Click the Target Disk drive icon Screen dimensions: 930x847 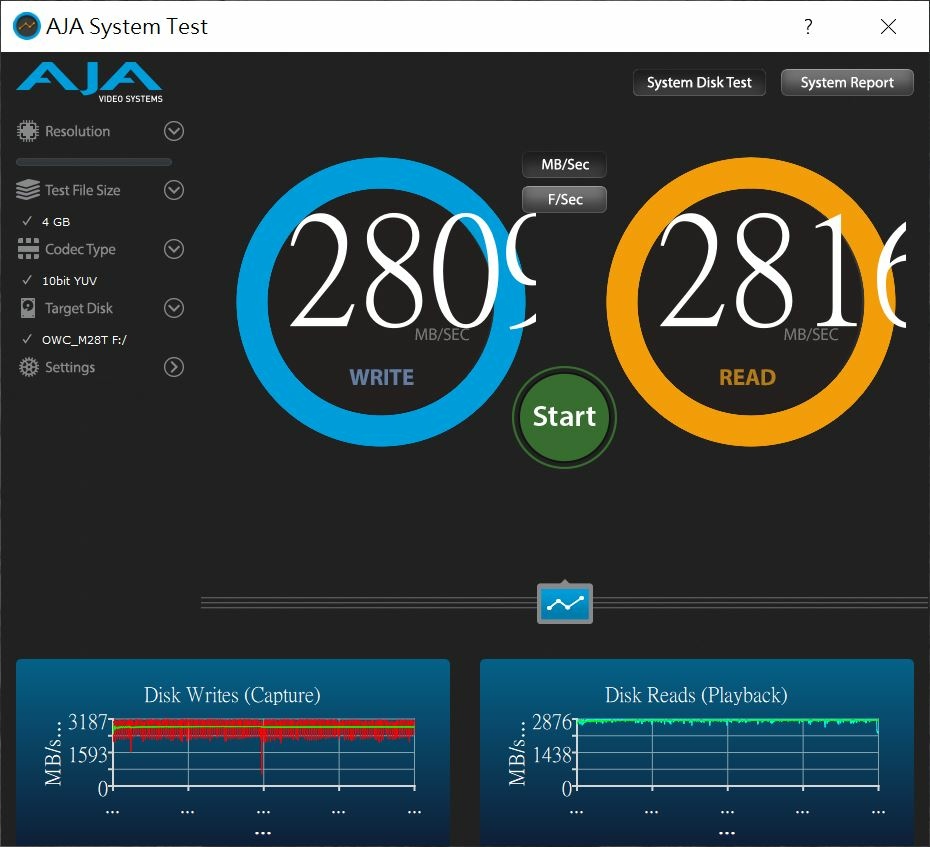(28, 308)
